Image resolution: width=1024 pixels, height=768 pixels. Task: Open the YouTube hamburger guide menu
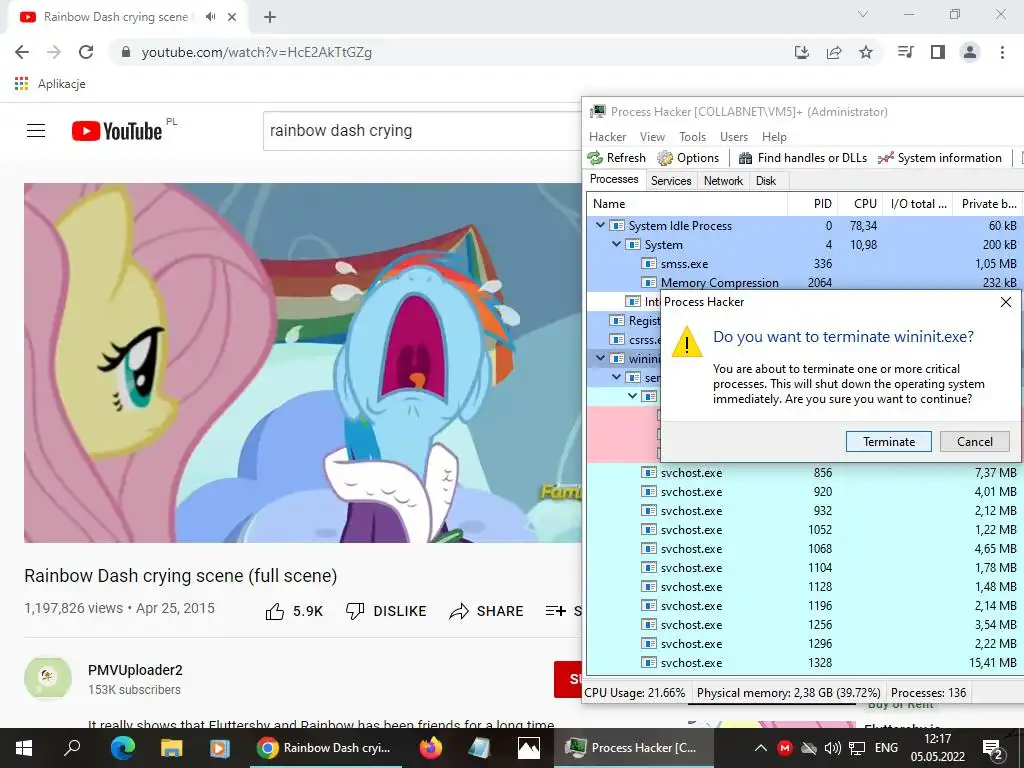click(x=36, y=131)
